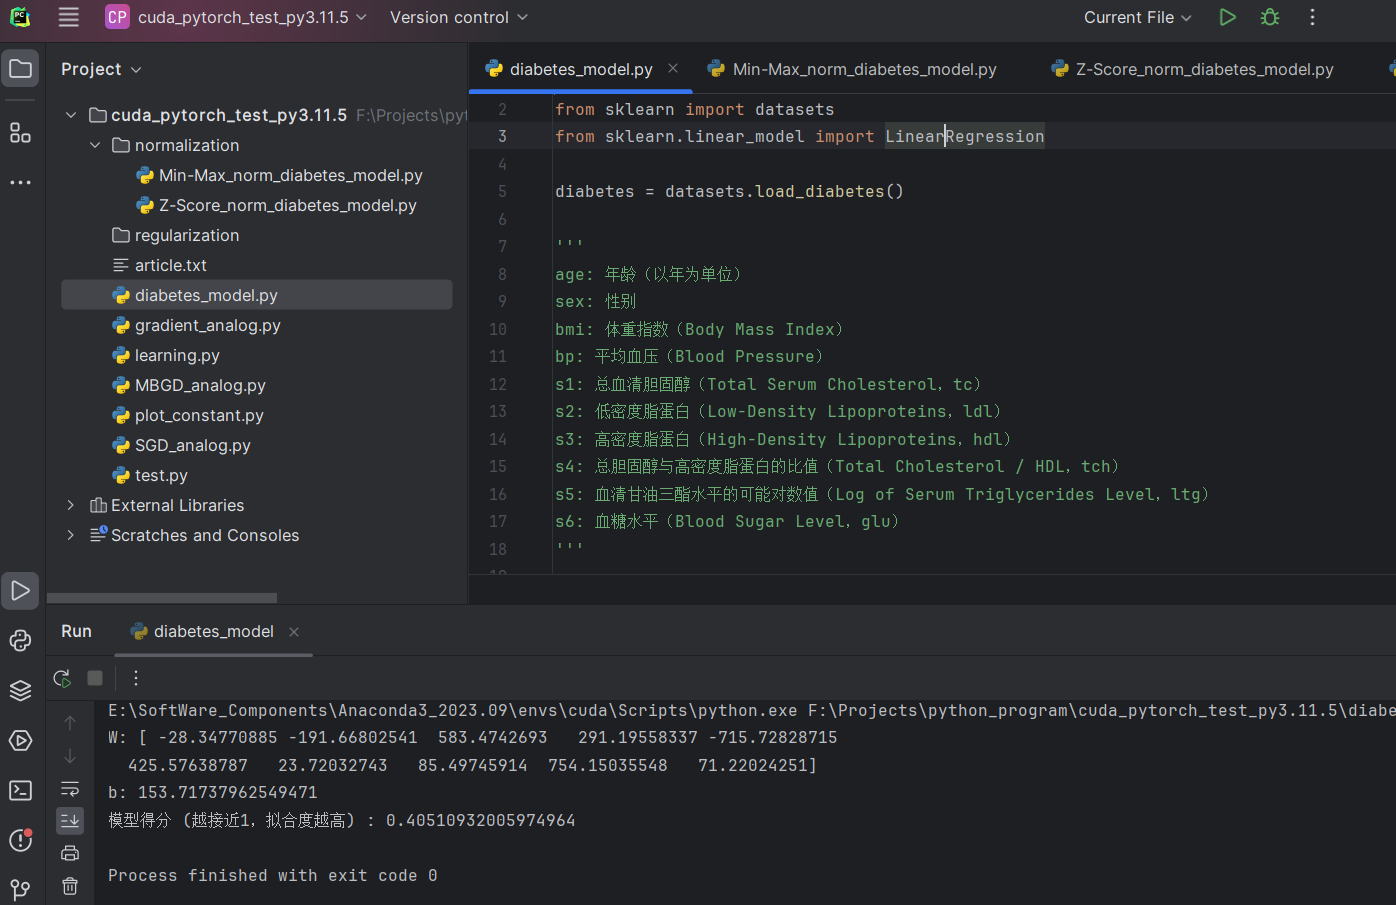Open the Project tool window folder icon
The image size is (1396, 905).
[x=20, y=69]
